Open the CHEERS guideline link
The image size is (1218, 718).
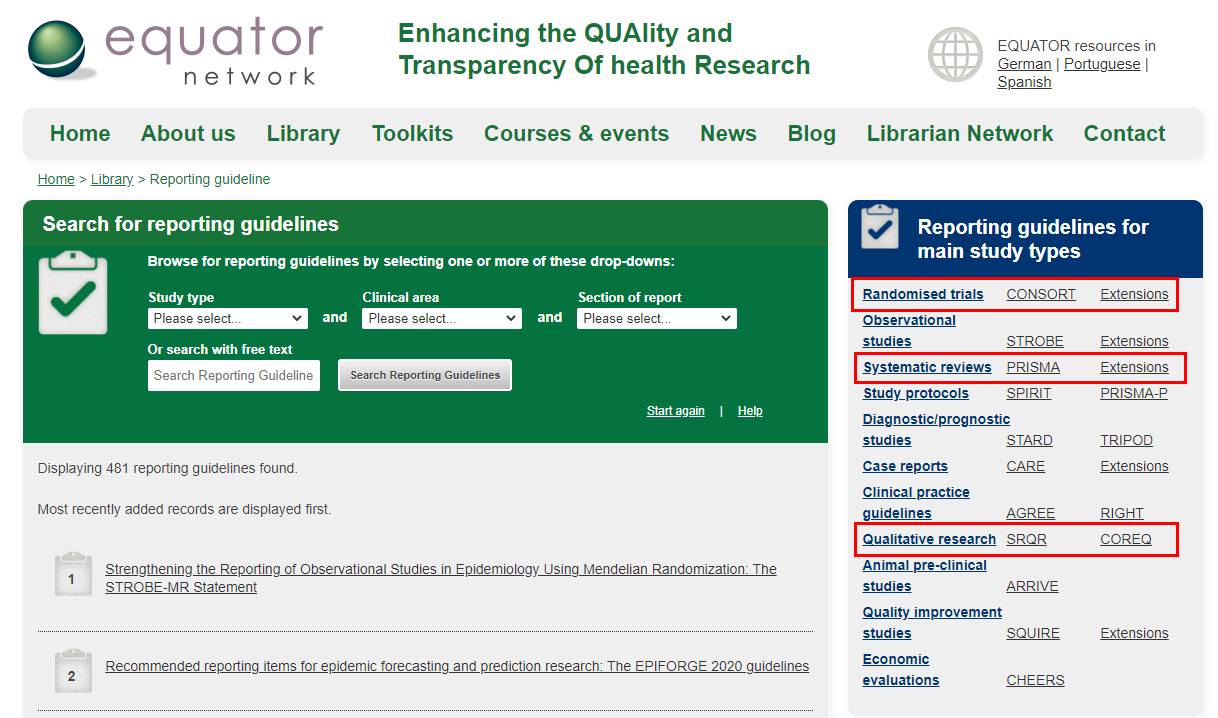click(1035, 680)
